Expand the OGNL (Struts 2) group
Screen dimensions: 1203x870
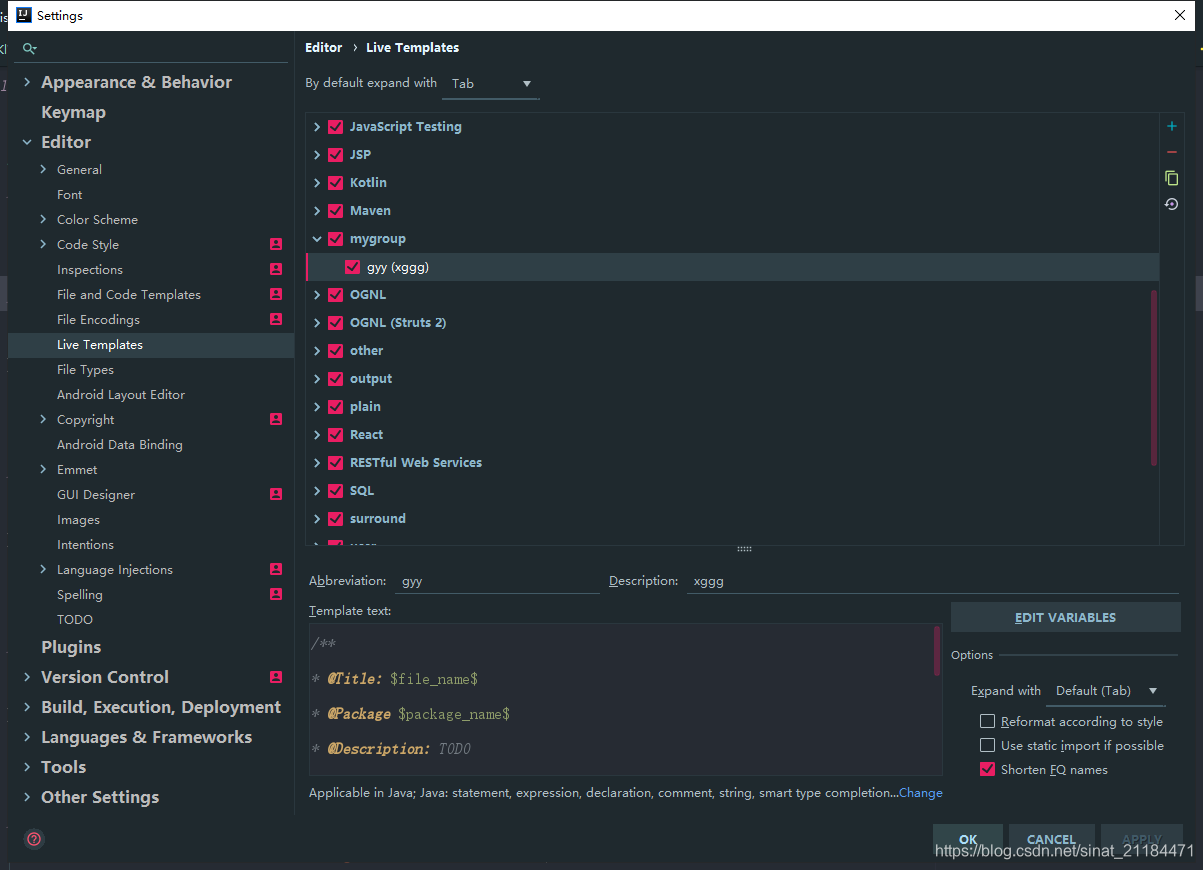(317, 323)
